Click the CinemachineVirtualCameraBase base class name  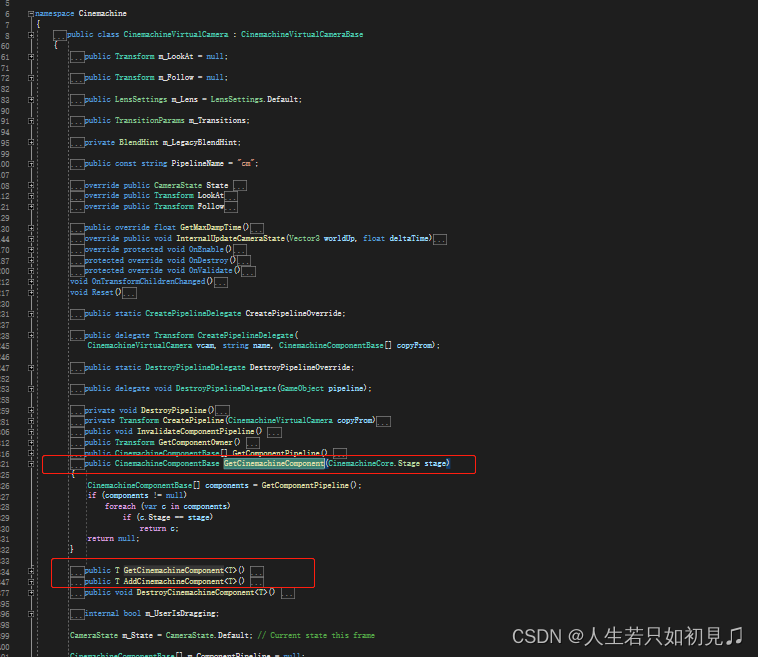[x=302, y=34]
